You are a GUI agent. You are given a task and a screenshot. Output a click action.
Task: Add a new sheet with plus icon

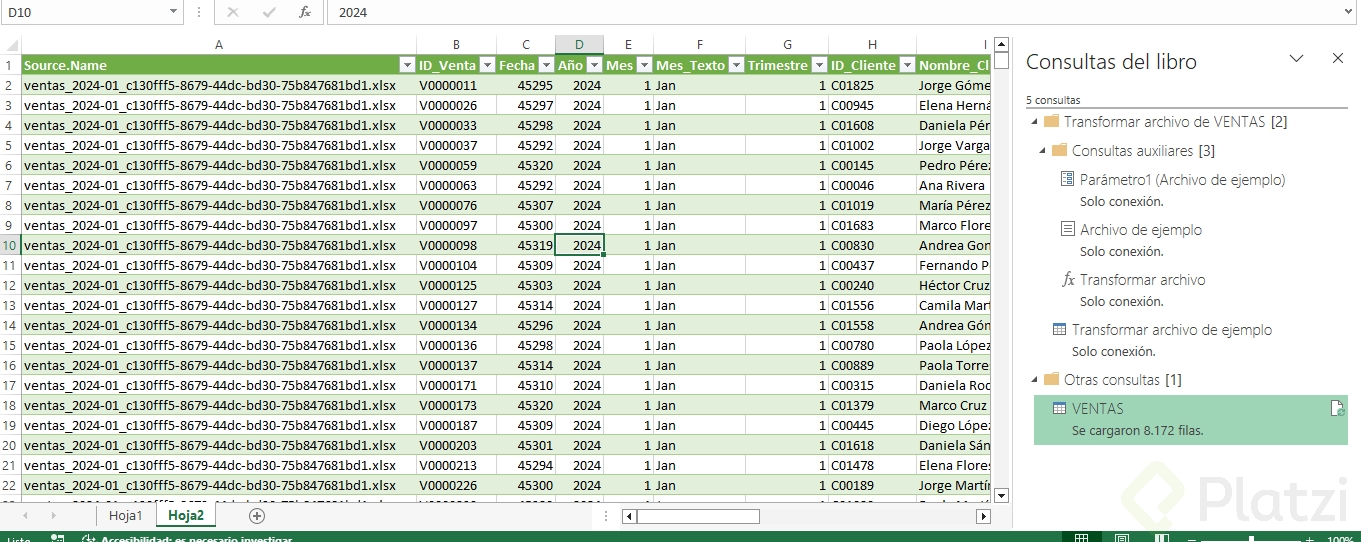pyautogui.click(x=257, y=516)
